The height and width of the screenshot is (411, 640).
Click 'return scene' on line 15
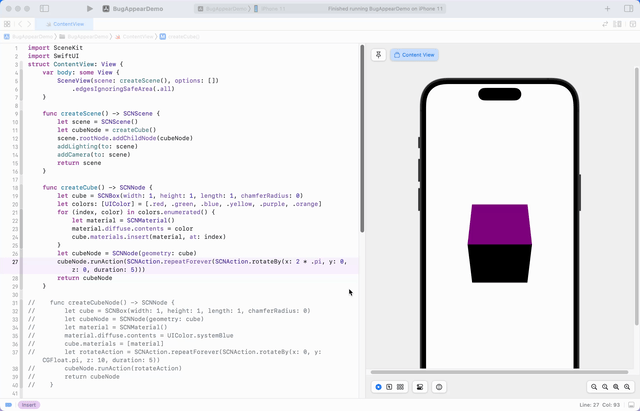click(x=79, y=163)
